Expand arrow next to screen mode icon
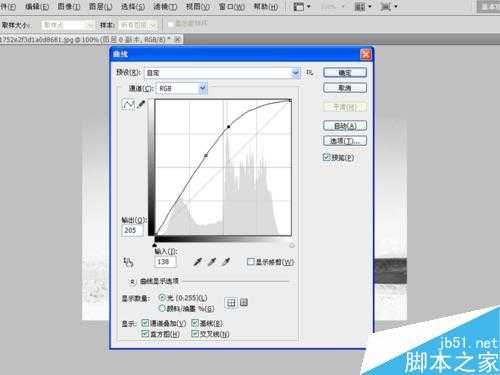500x375 pixels. [x=396, y=7]
